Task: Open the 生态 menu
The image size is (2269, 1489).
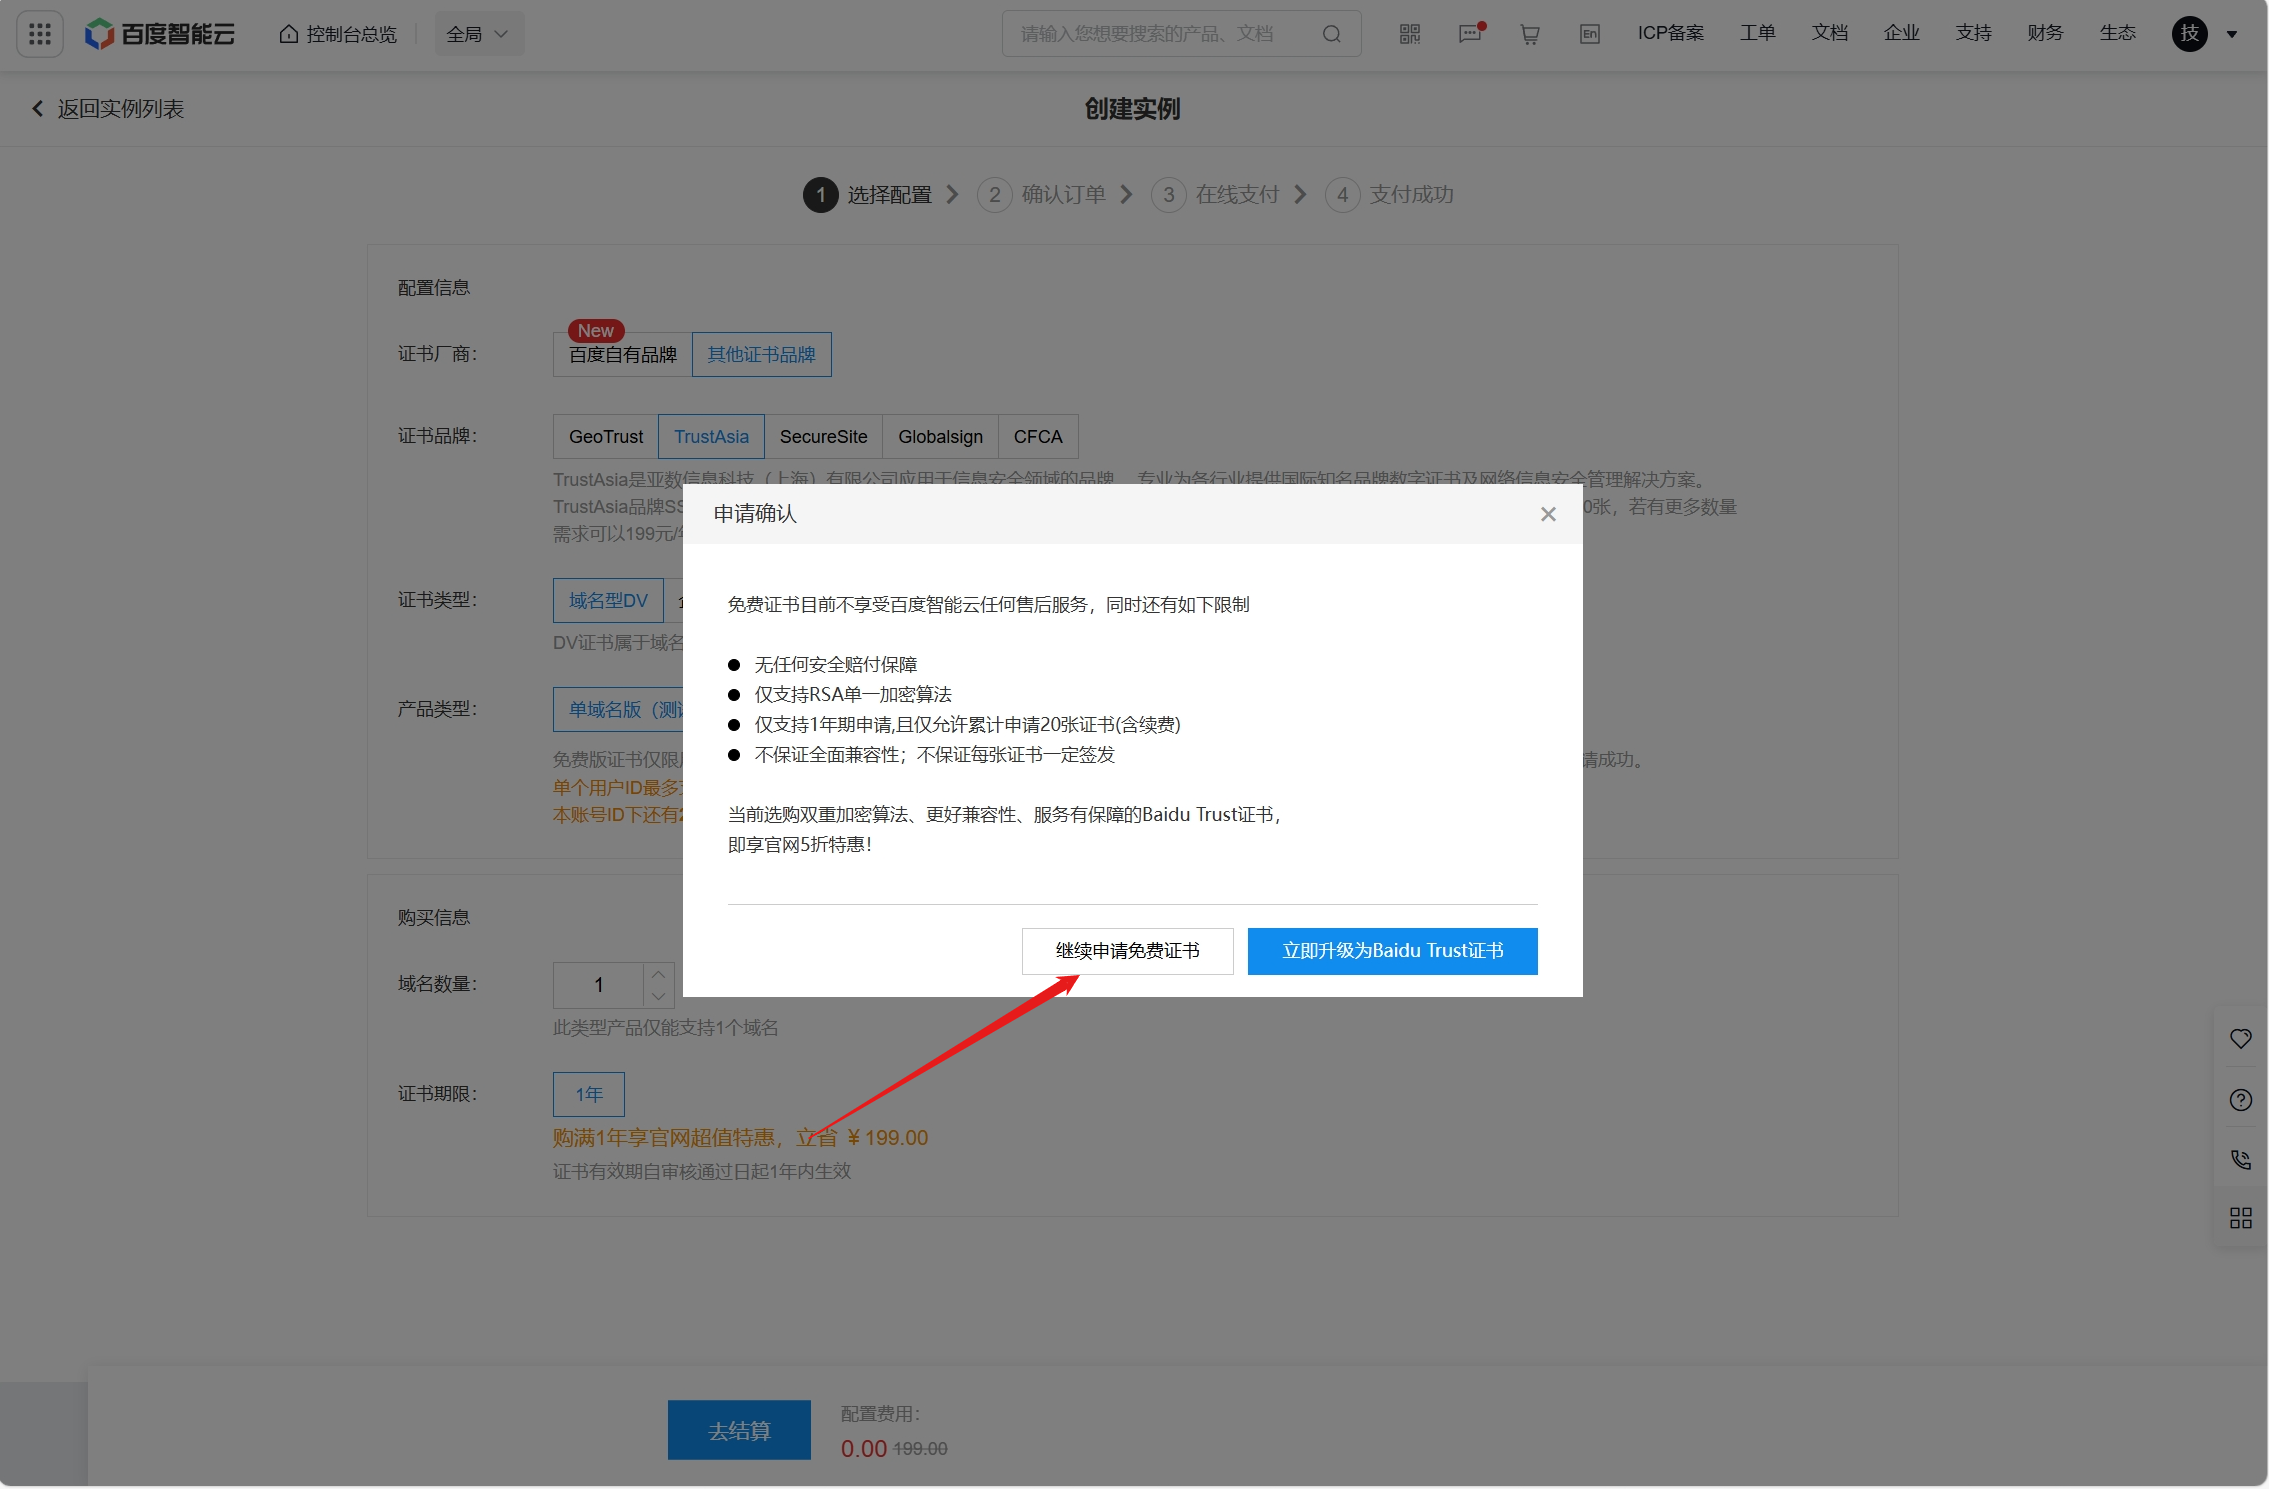Action: 2117,33
